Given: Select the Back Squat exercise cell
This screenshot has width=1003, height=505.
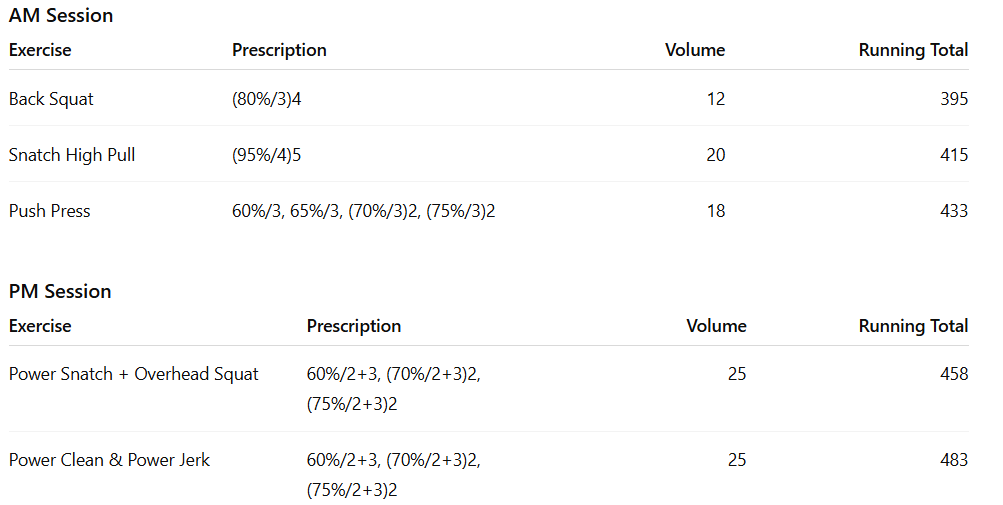Looking at the screenshot, I should point(52,99).
